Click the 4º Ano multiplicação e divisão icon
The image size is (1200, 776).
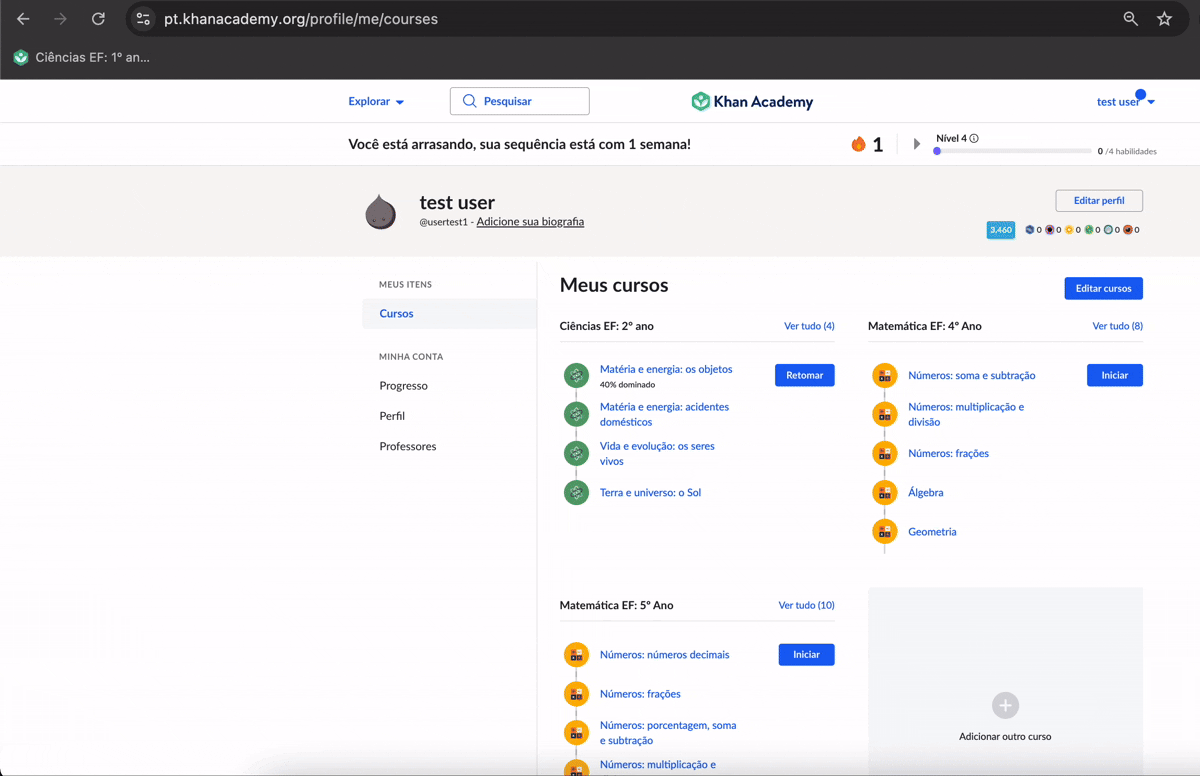coord(885,414)
